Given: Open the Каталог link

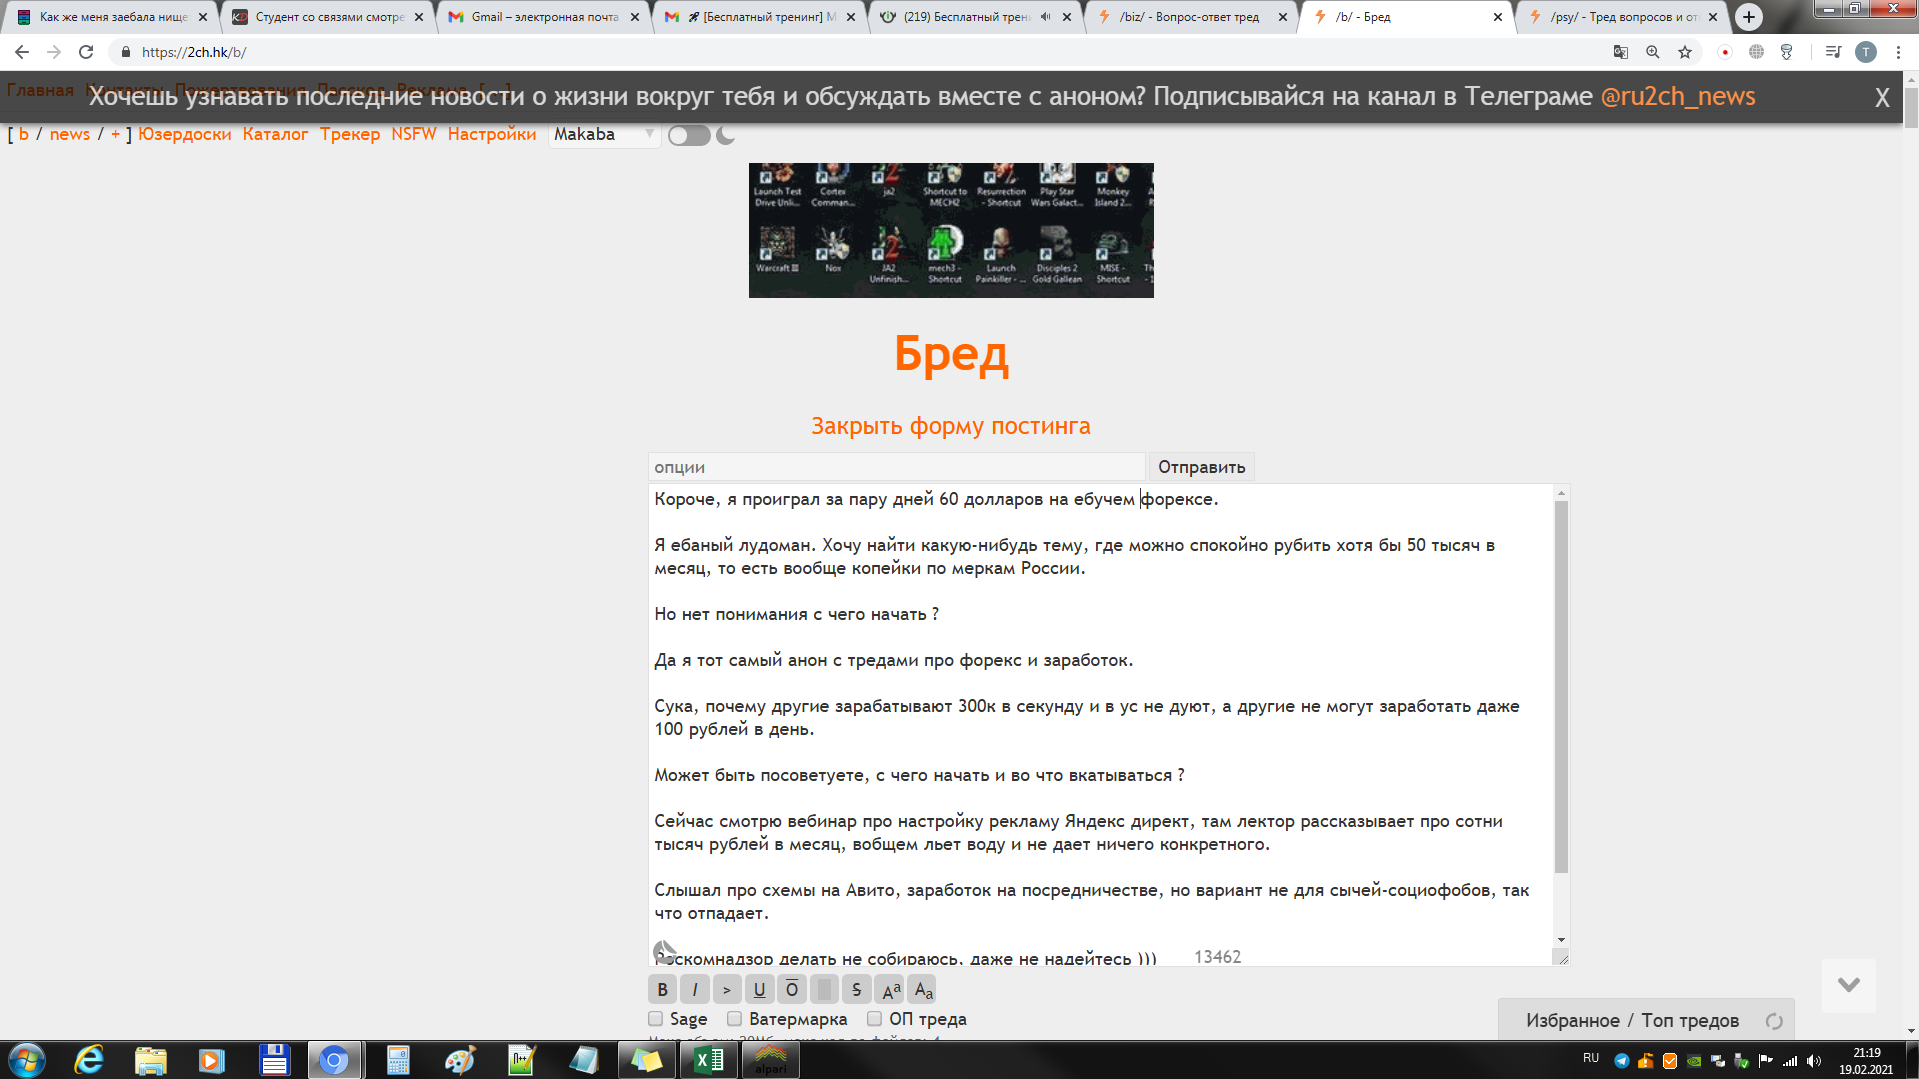Looking at the screenshot, I should 275,134.
